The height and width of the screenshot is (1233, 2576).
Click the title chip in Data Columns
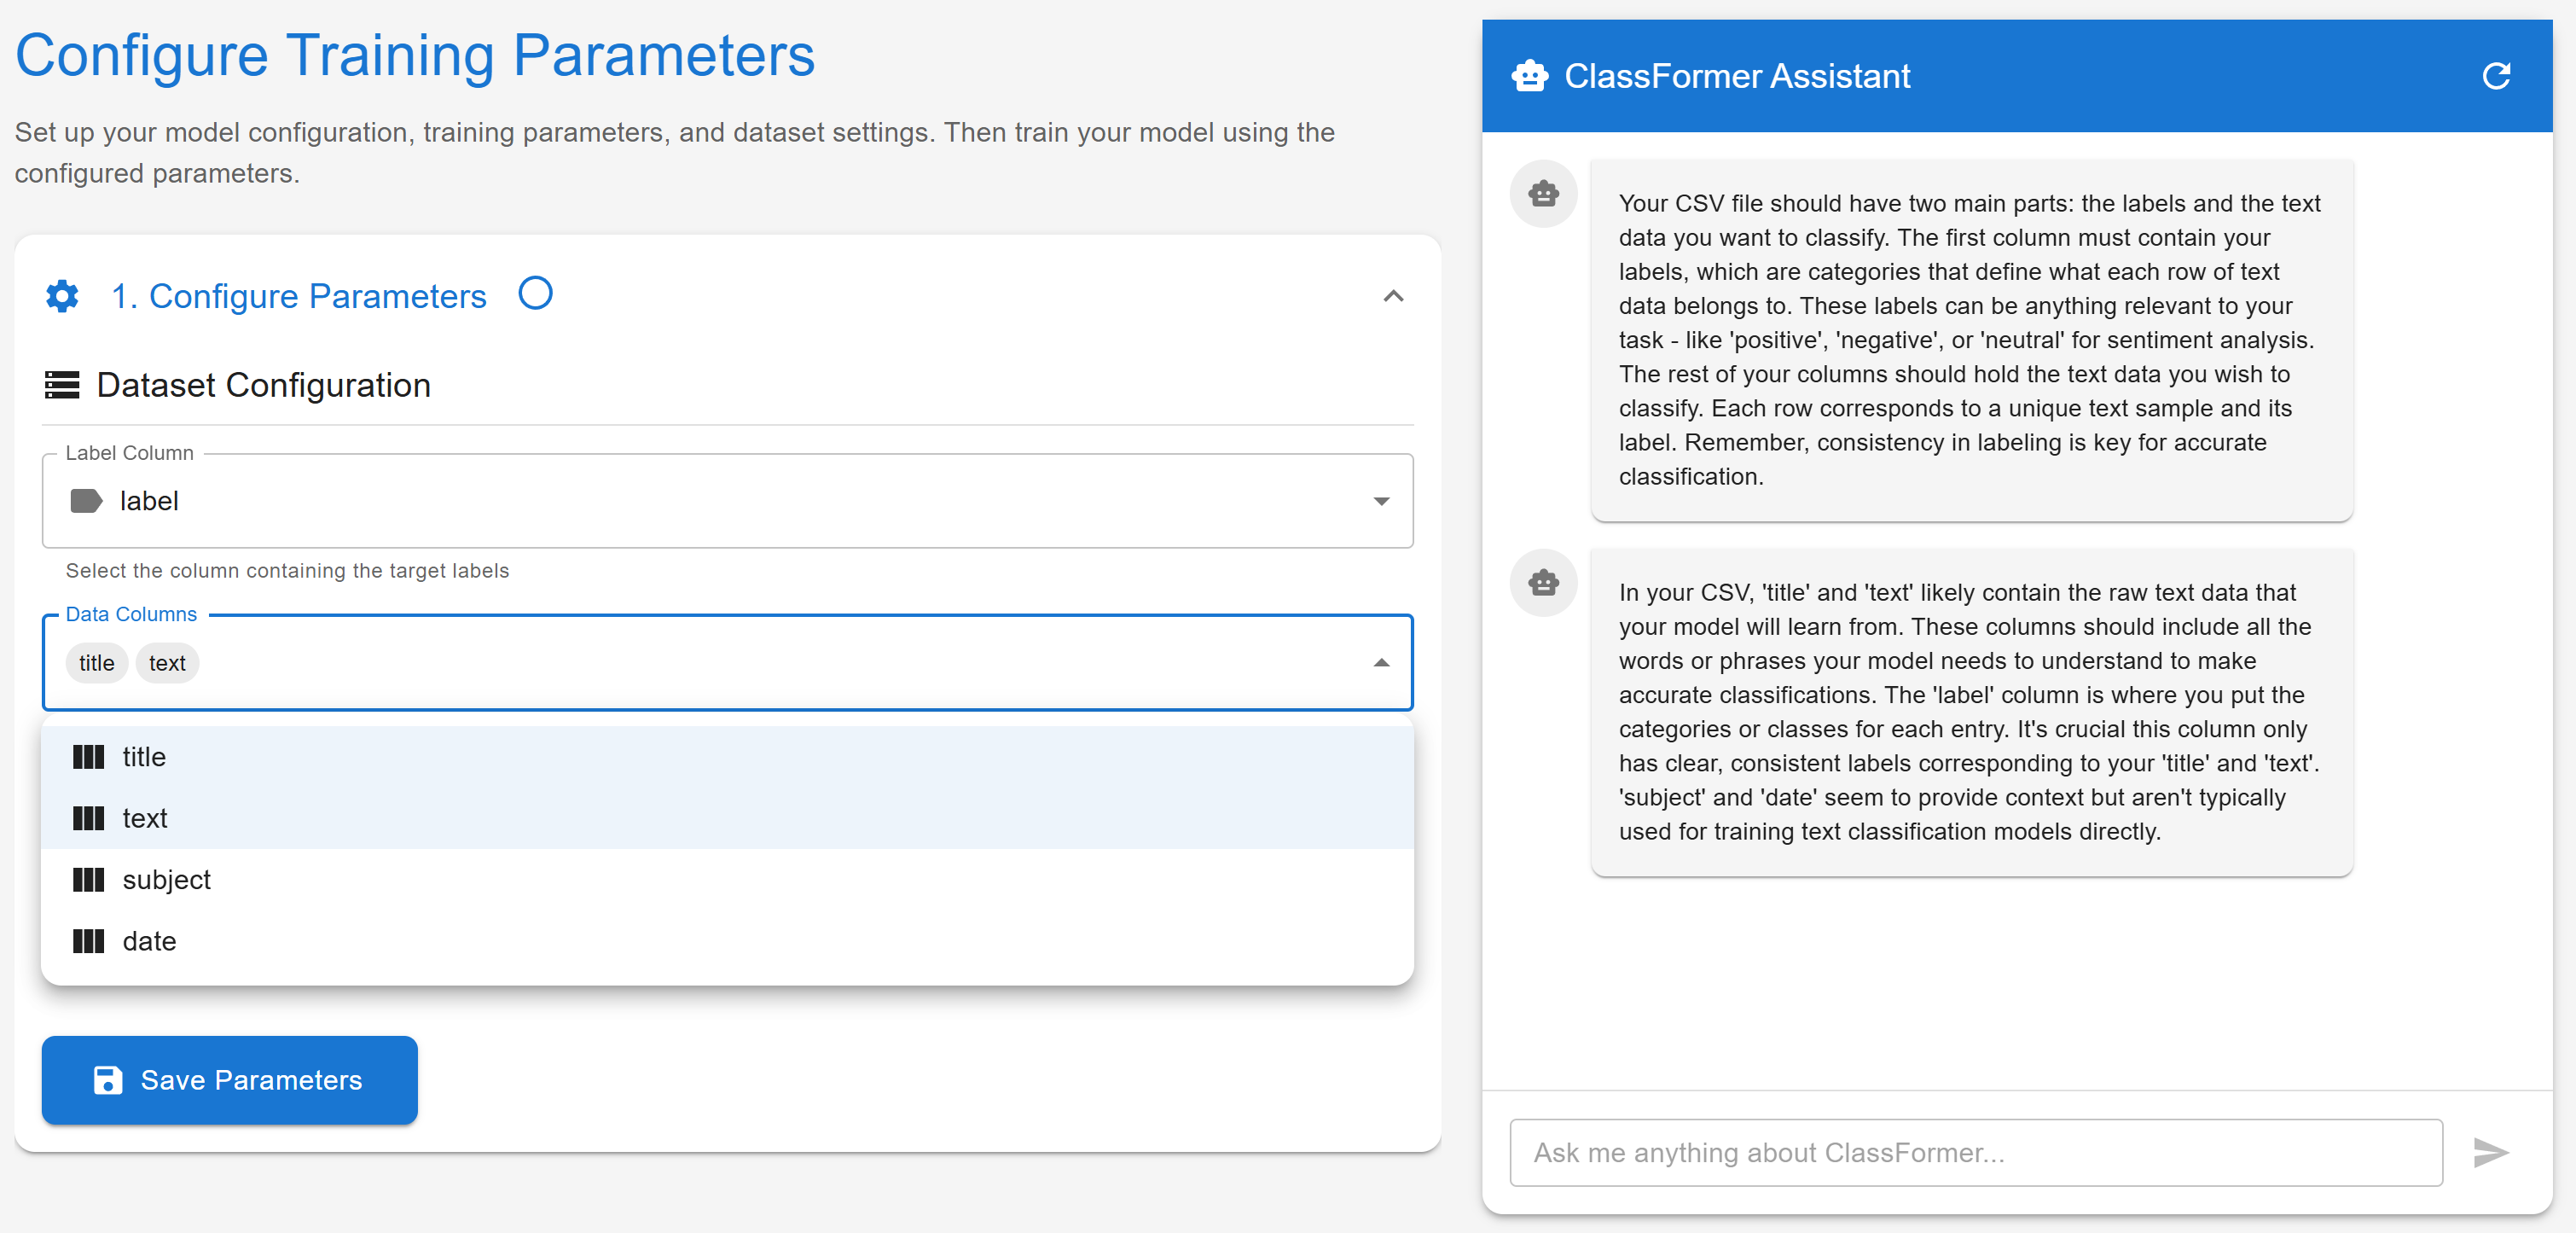pyautogui.click(x=97, y=663)
